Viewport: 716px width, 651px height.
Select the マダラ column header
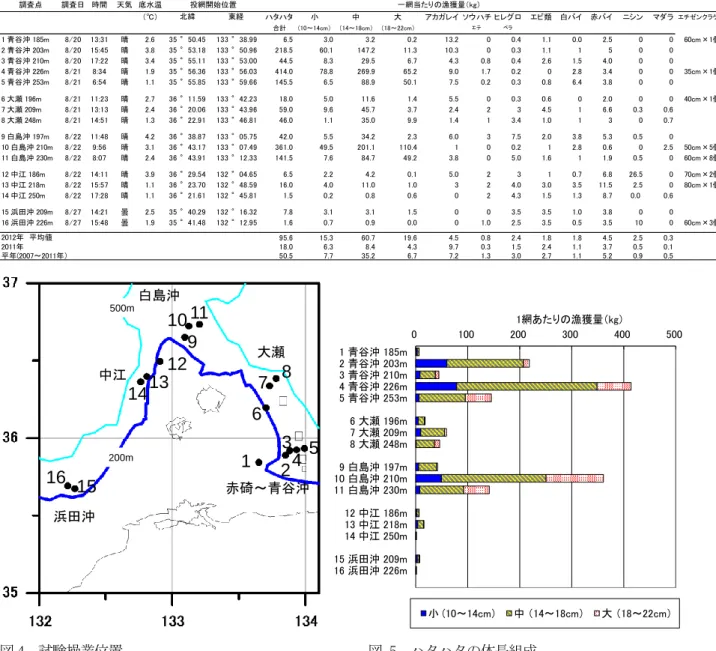[663, 17]
